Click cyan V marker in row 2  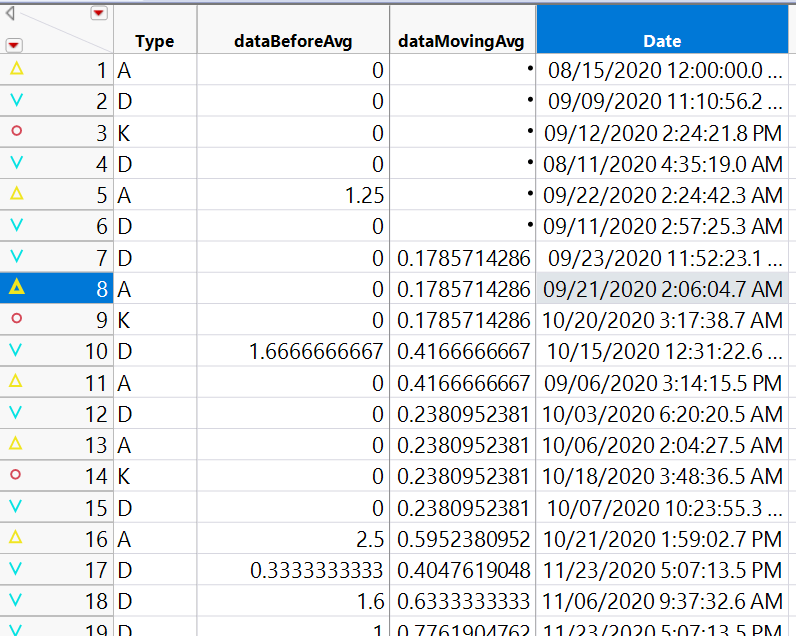(16, 100)
